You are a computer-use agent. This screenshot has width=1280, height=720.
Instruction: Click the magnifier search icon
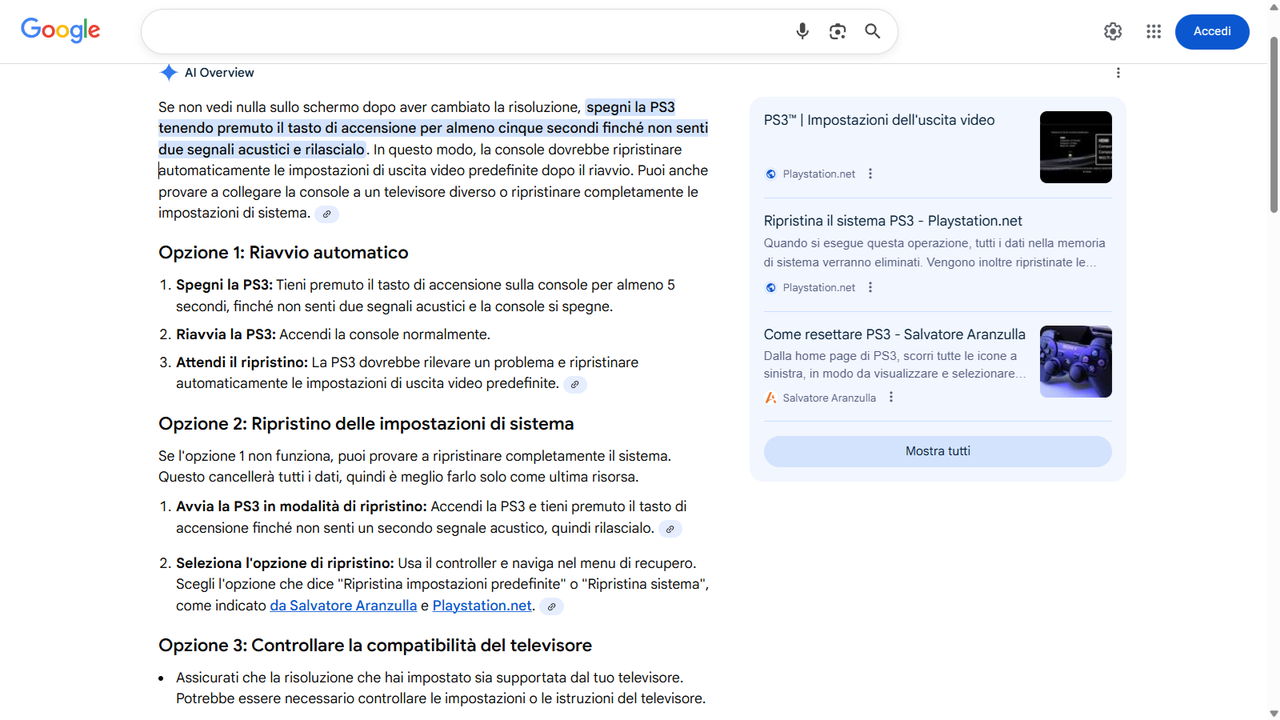tap(873, 31)
